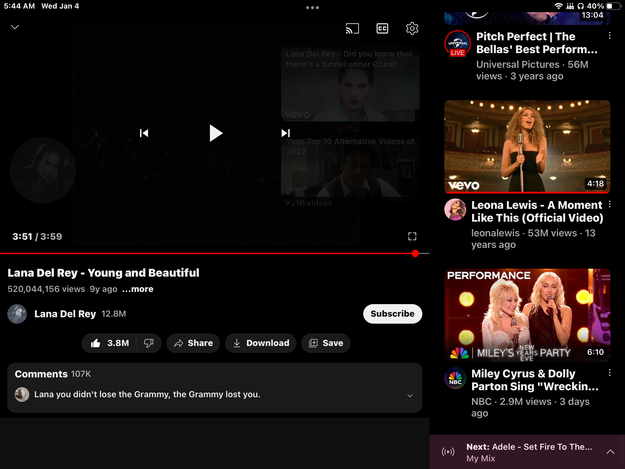The width and height of the screenshot is (625, 469).
Task: Subscribe to Lana Del Rey
Action: [x=392, y=314]
